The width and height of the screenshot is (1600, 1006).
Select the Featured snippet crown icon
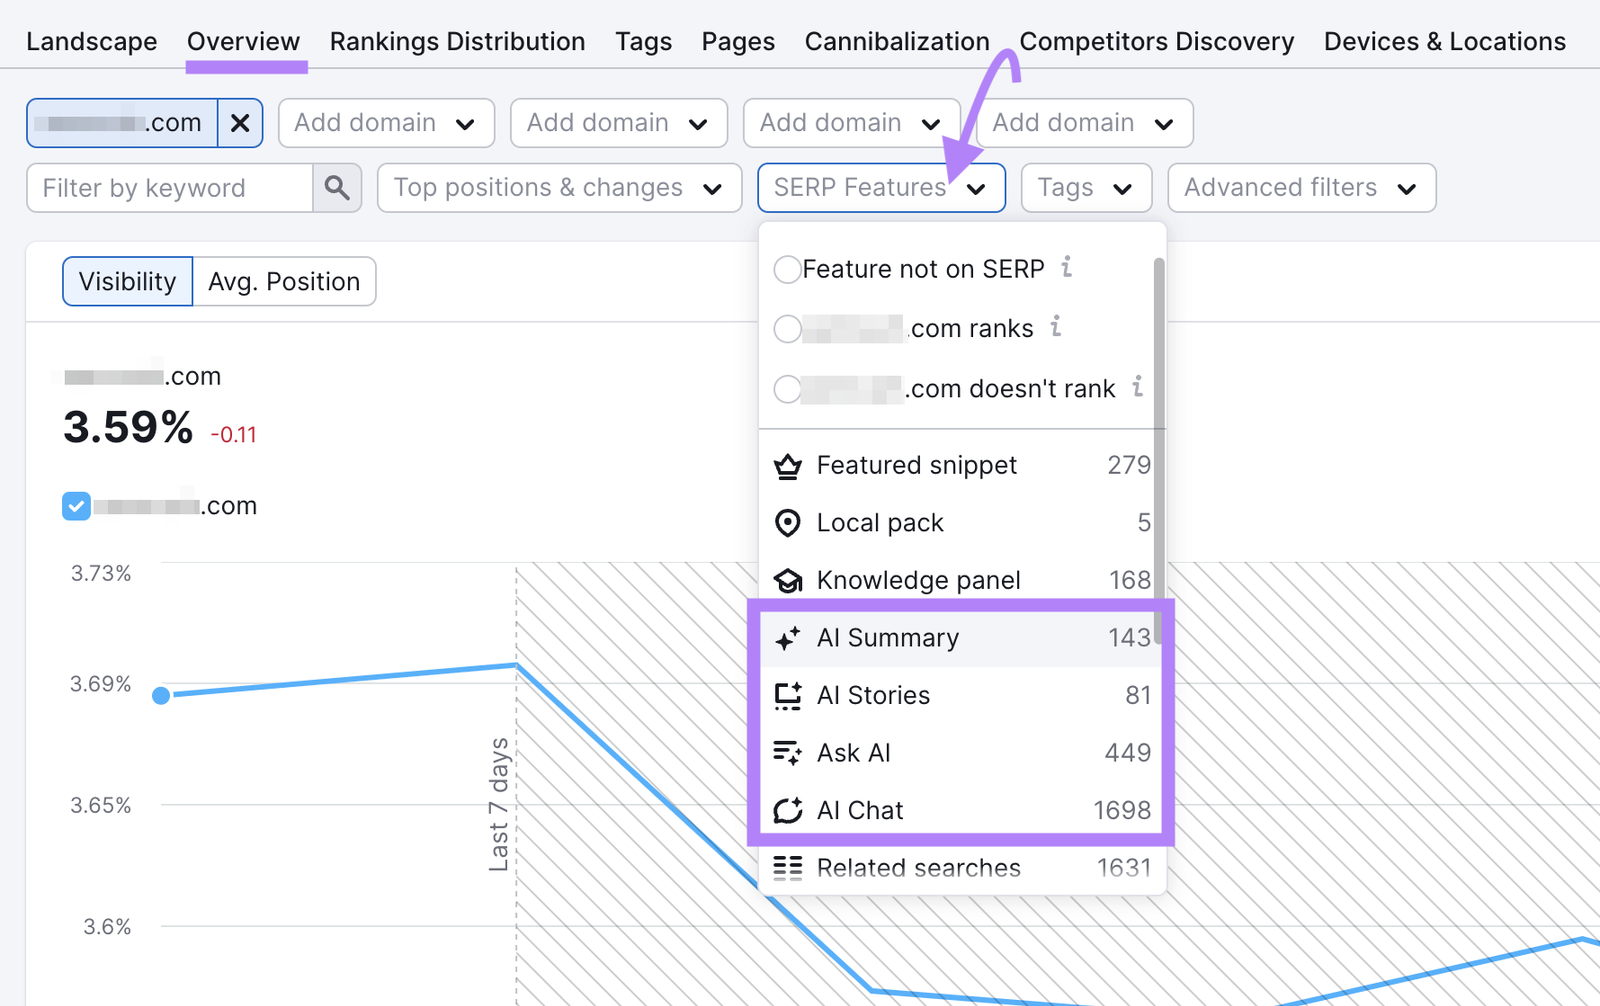[789, 464]
